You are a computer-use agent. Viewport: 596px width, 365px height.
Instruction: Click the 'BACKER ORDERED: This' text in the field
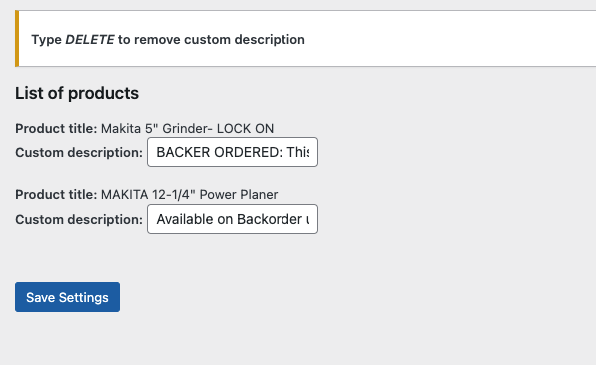pos(233,152)
